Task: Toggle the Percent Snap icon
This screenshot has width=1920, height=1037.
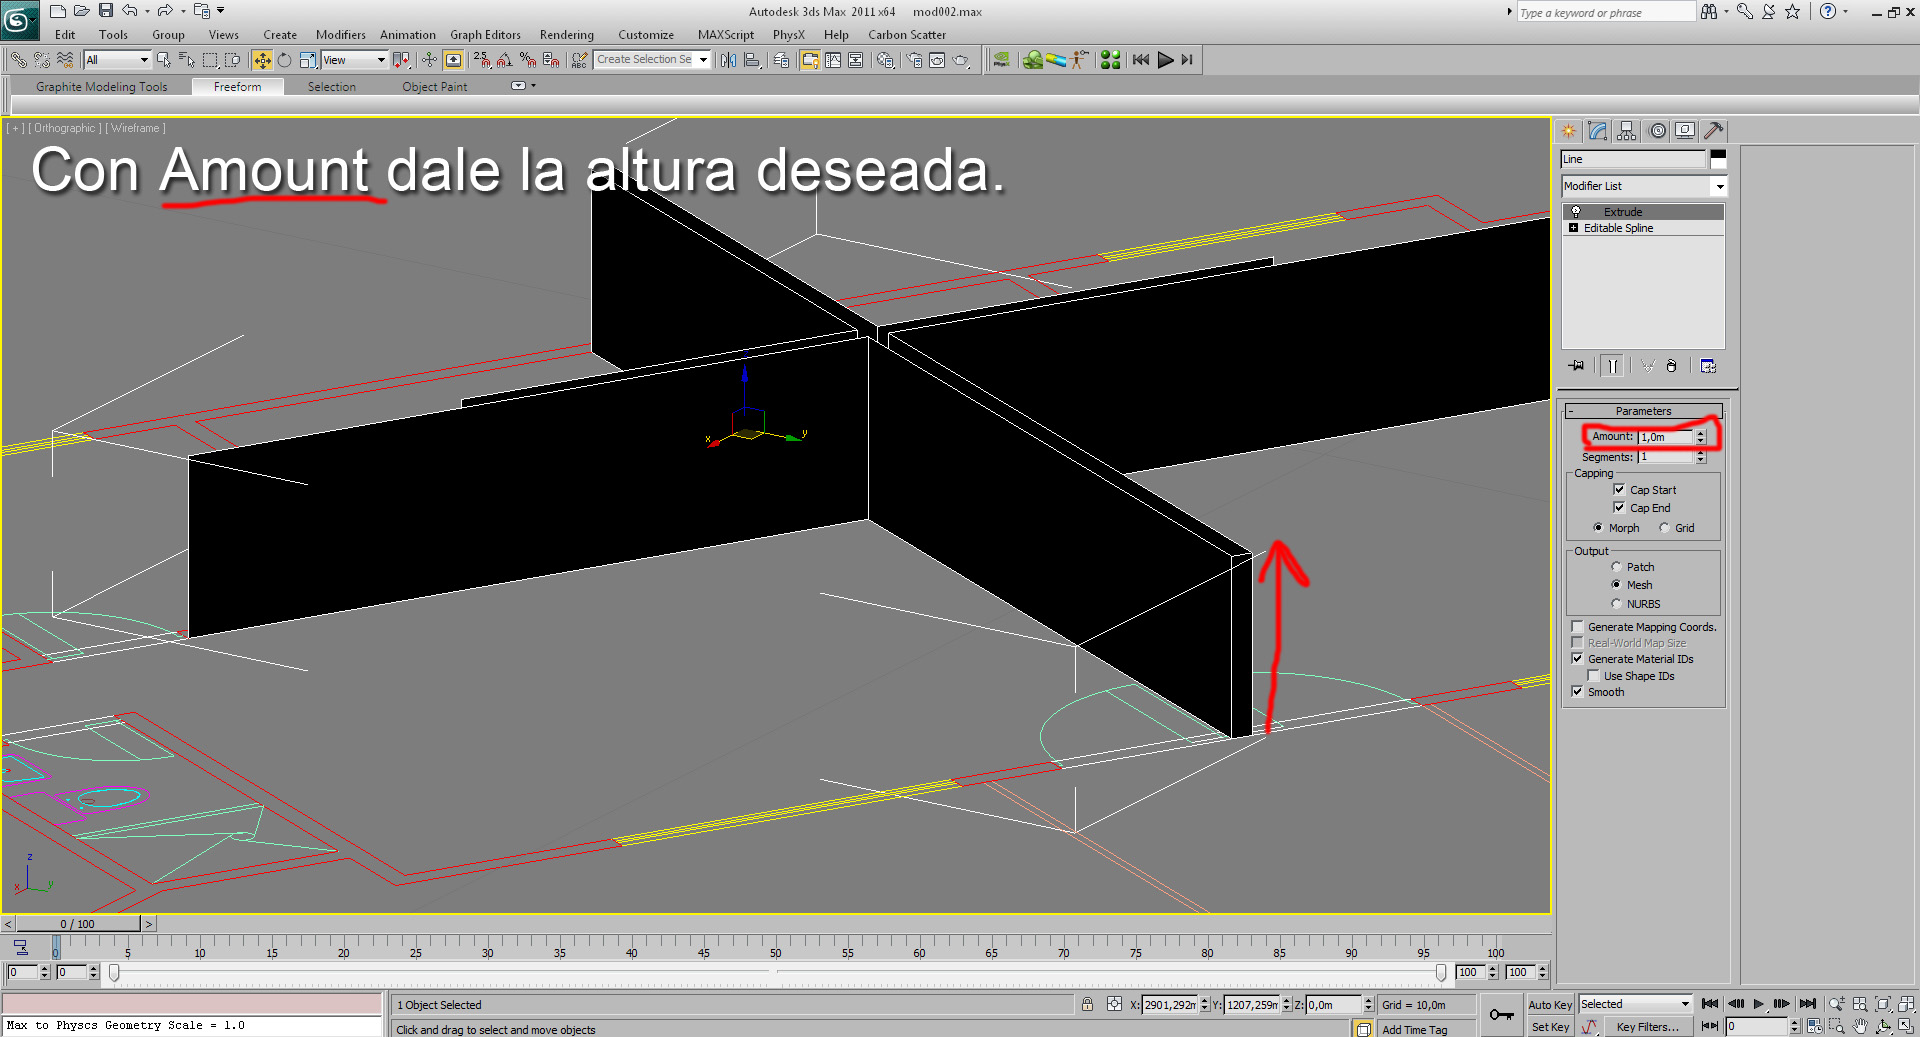Action: tap(528, 60)
